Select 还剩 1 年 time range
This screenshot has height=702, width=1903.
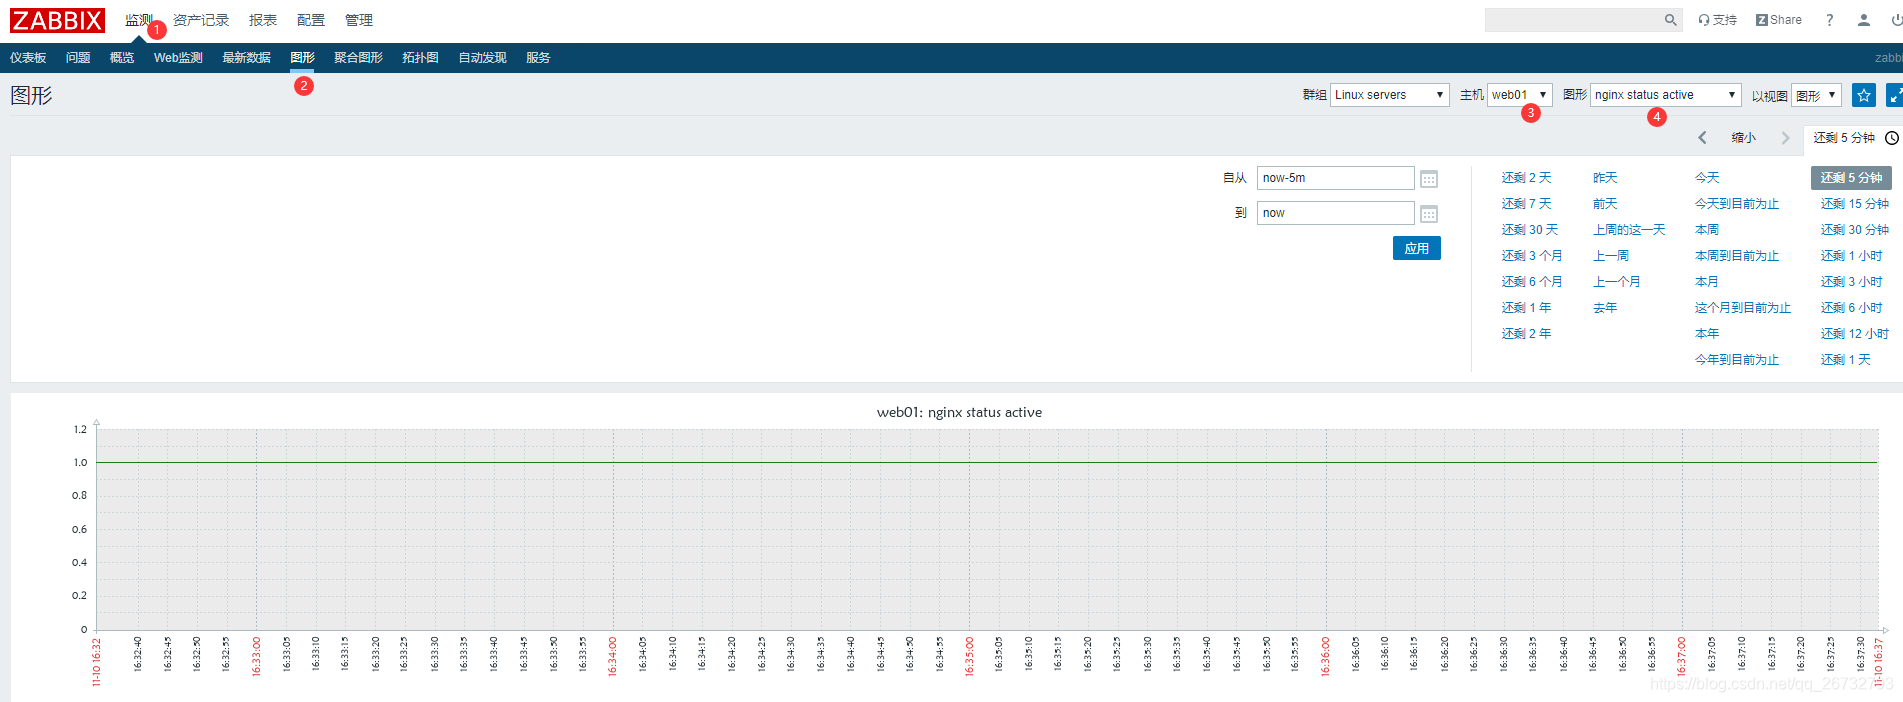coord(1526,308)
